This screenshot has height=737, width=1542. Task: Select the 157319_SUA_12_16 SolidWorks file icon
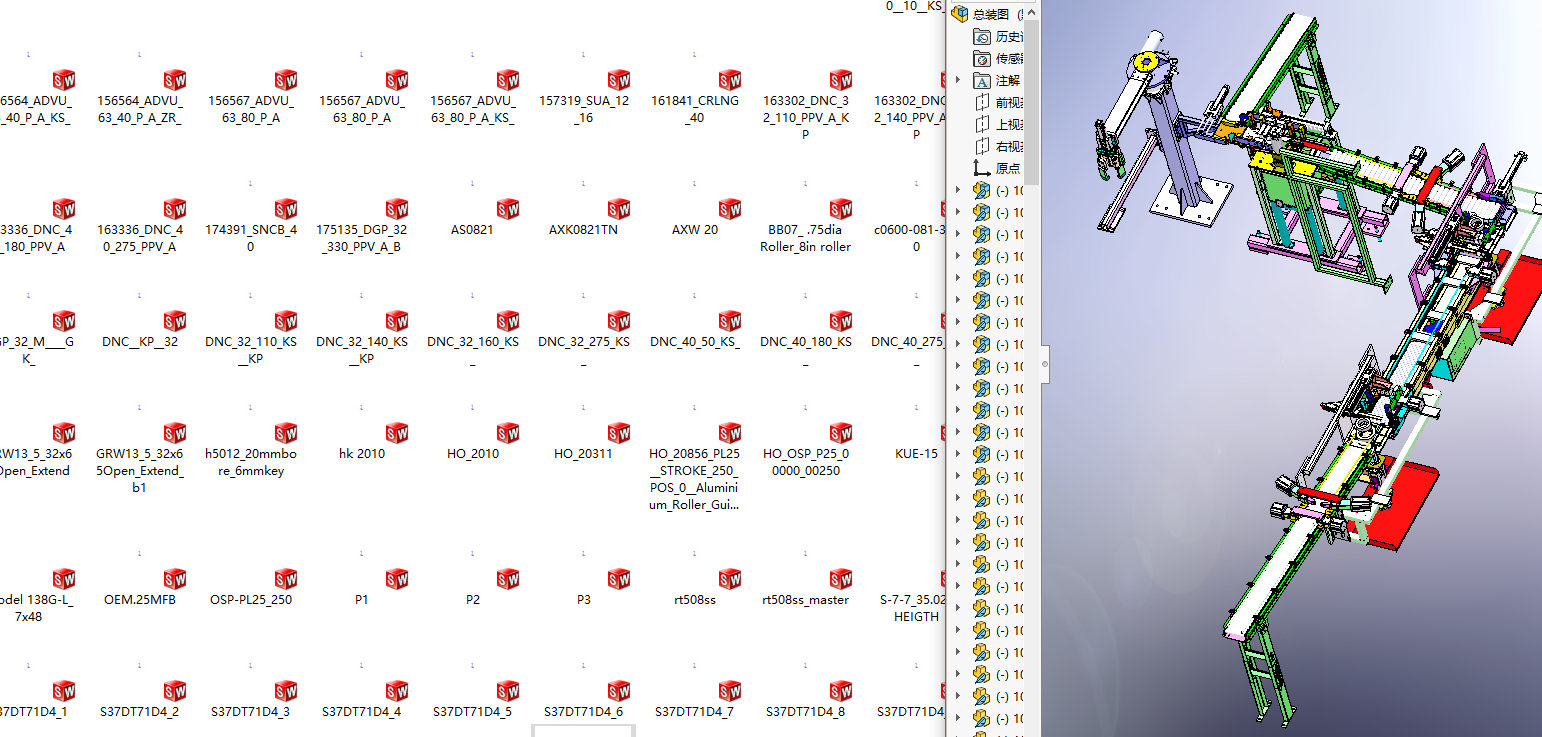(x=619, y=80)
